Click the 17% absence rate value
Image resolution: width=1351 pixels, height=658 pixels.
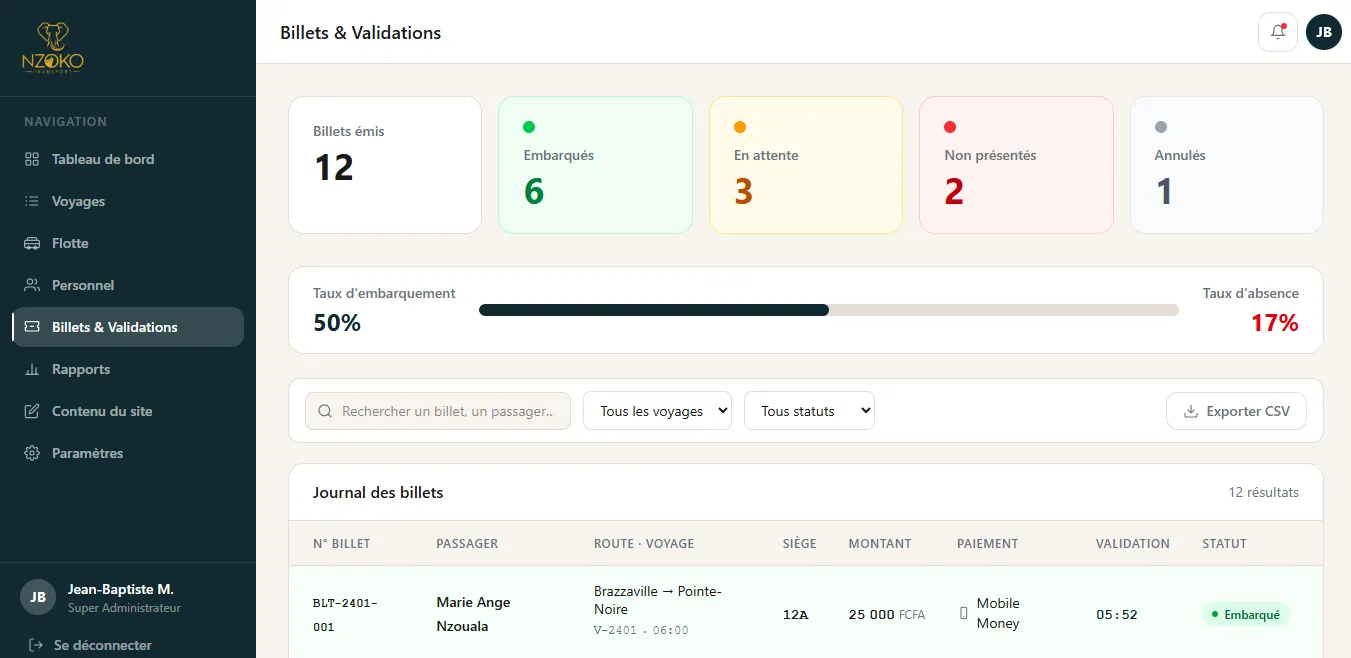pyautogui.click(x=1275, y=323)
